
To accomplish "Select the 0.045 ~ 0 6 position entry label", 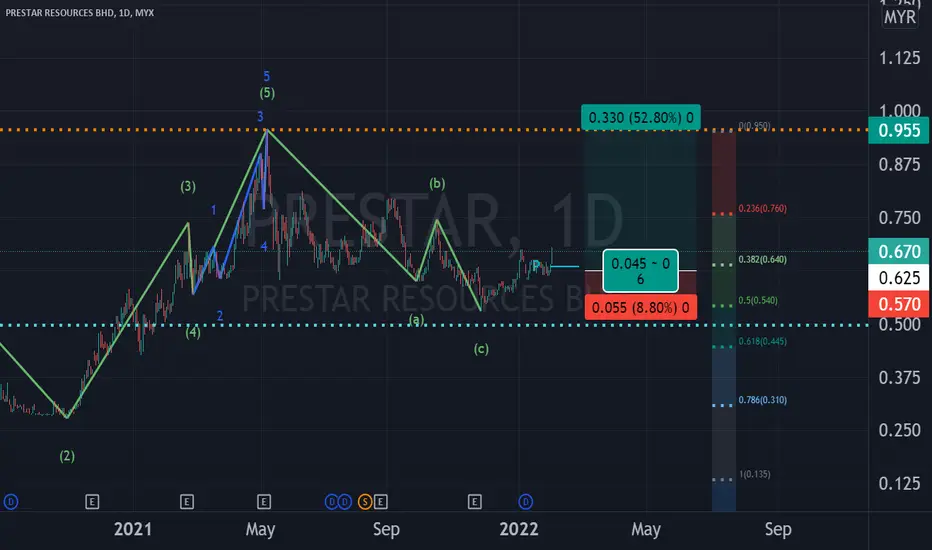I will [640, 271].
